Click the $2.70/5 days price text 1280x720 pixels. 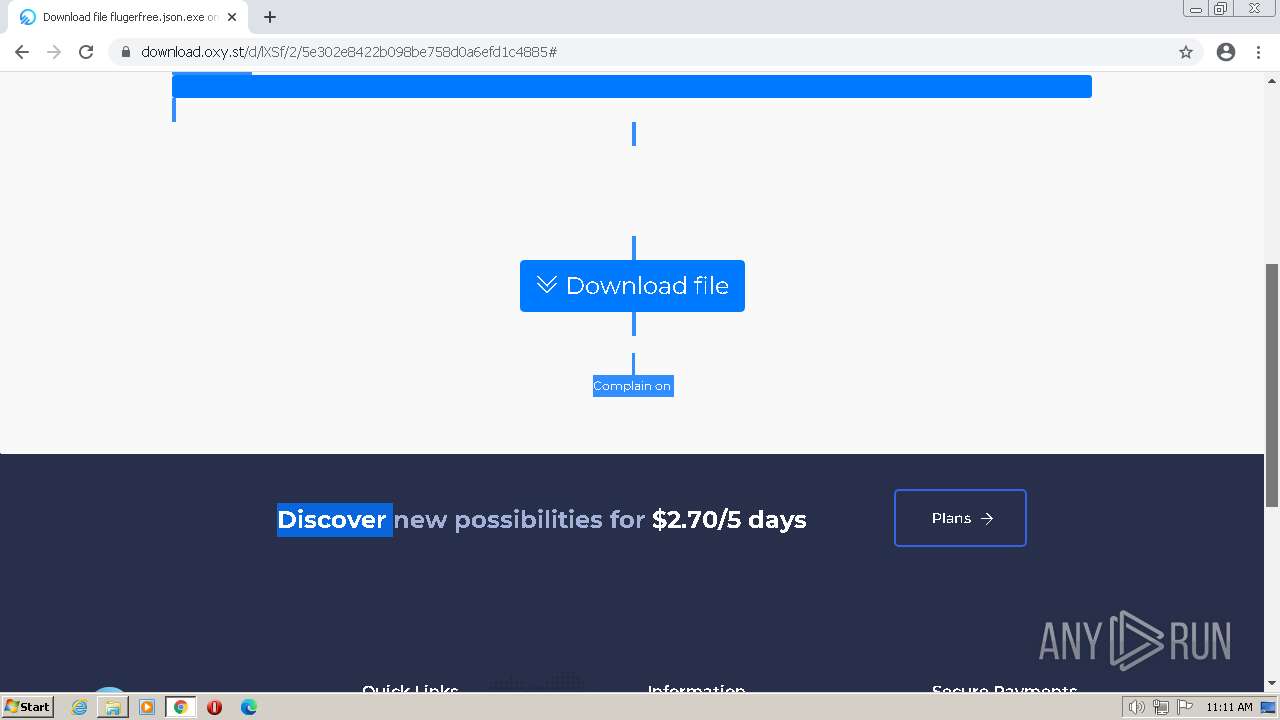(729, 520)
